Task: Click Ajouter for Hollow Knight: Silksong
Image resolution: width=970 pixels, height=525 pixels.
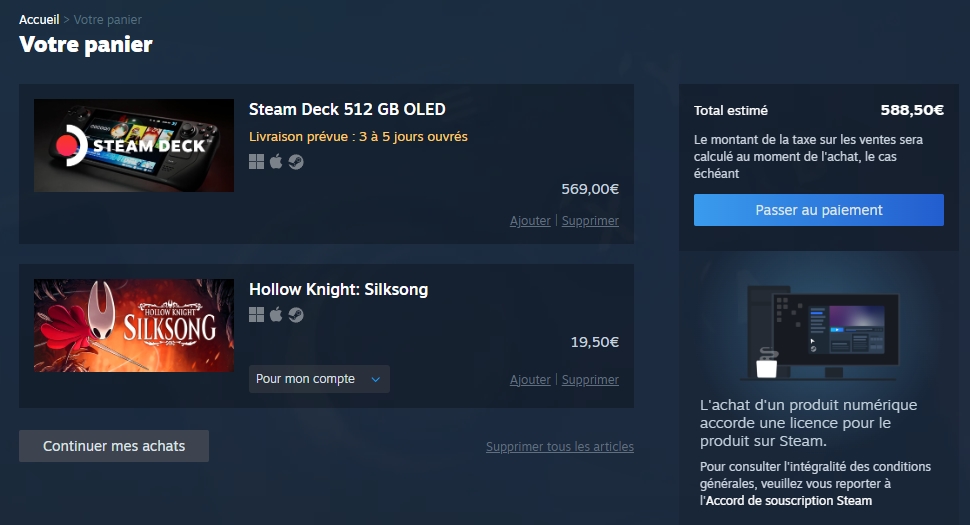Action: pyautogui.click(x=530, y=380)
